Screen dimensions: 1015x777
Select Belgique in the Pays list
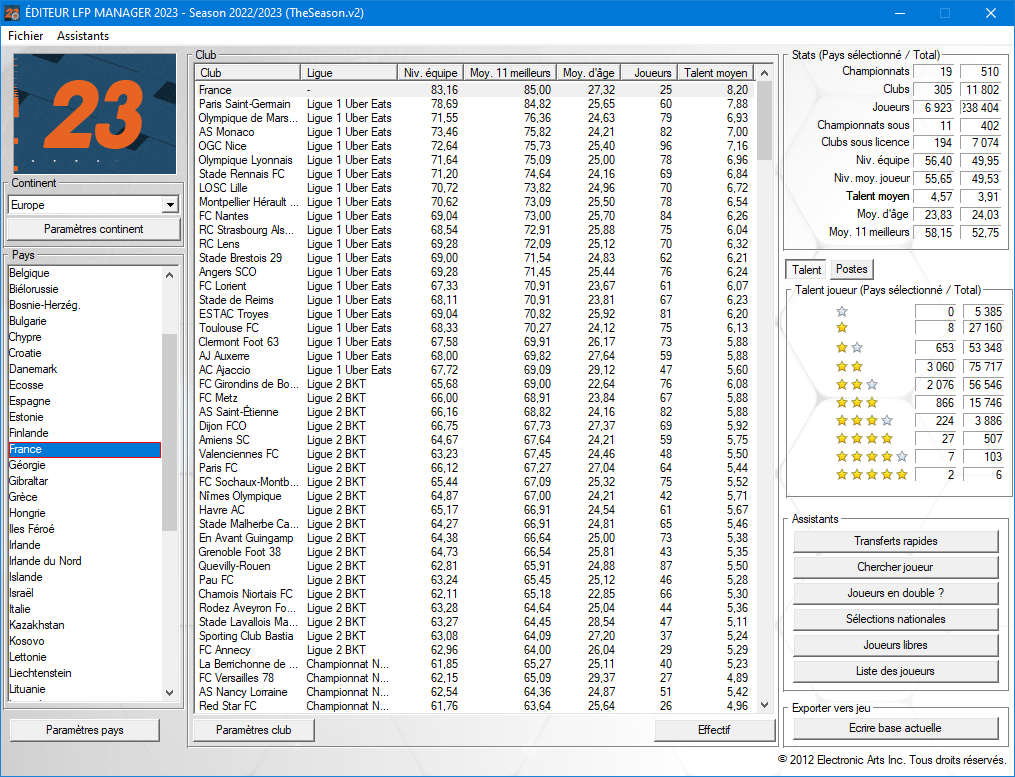84,273
